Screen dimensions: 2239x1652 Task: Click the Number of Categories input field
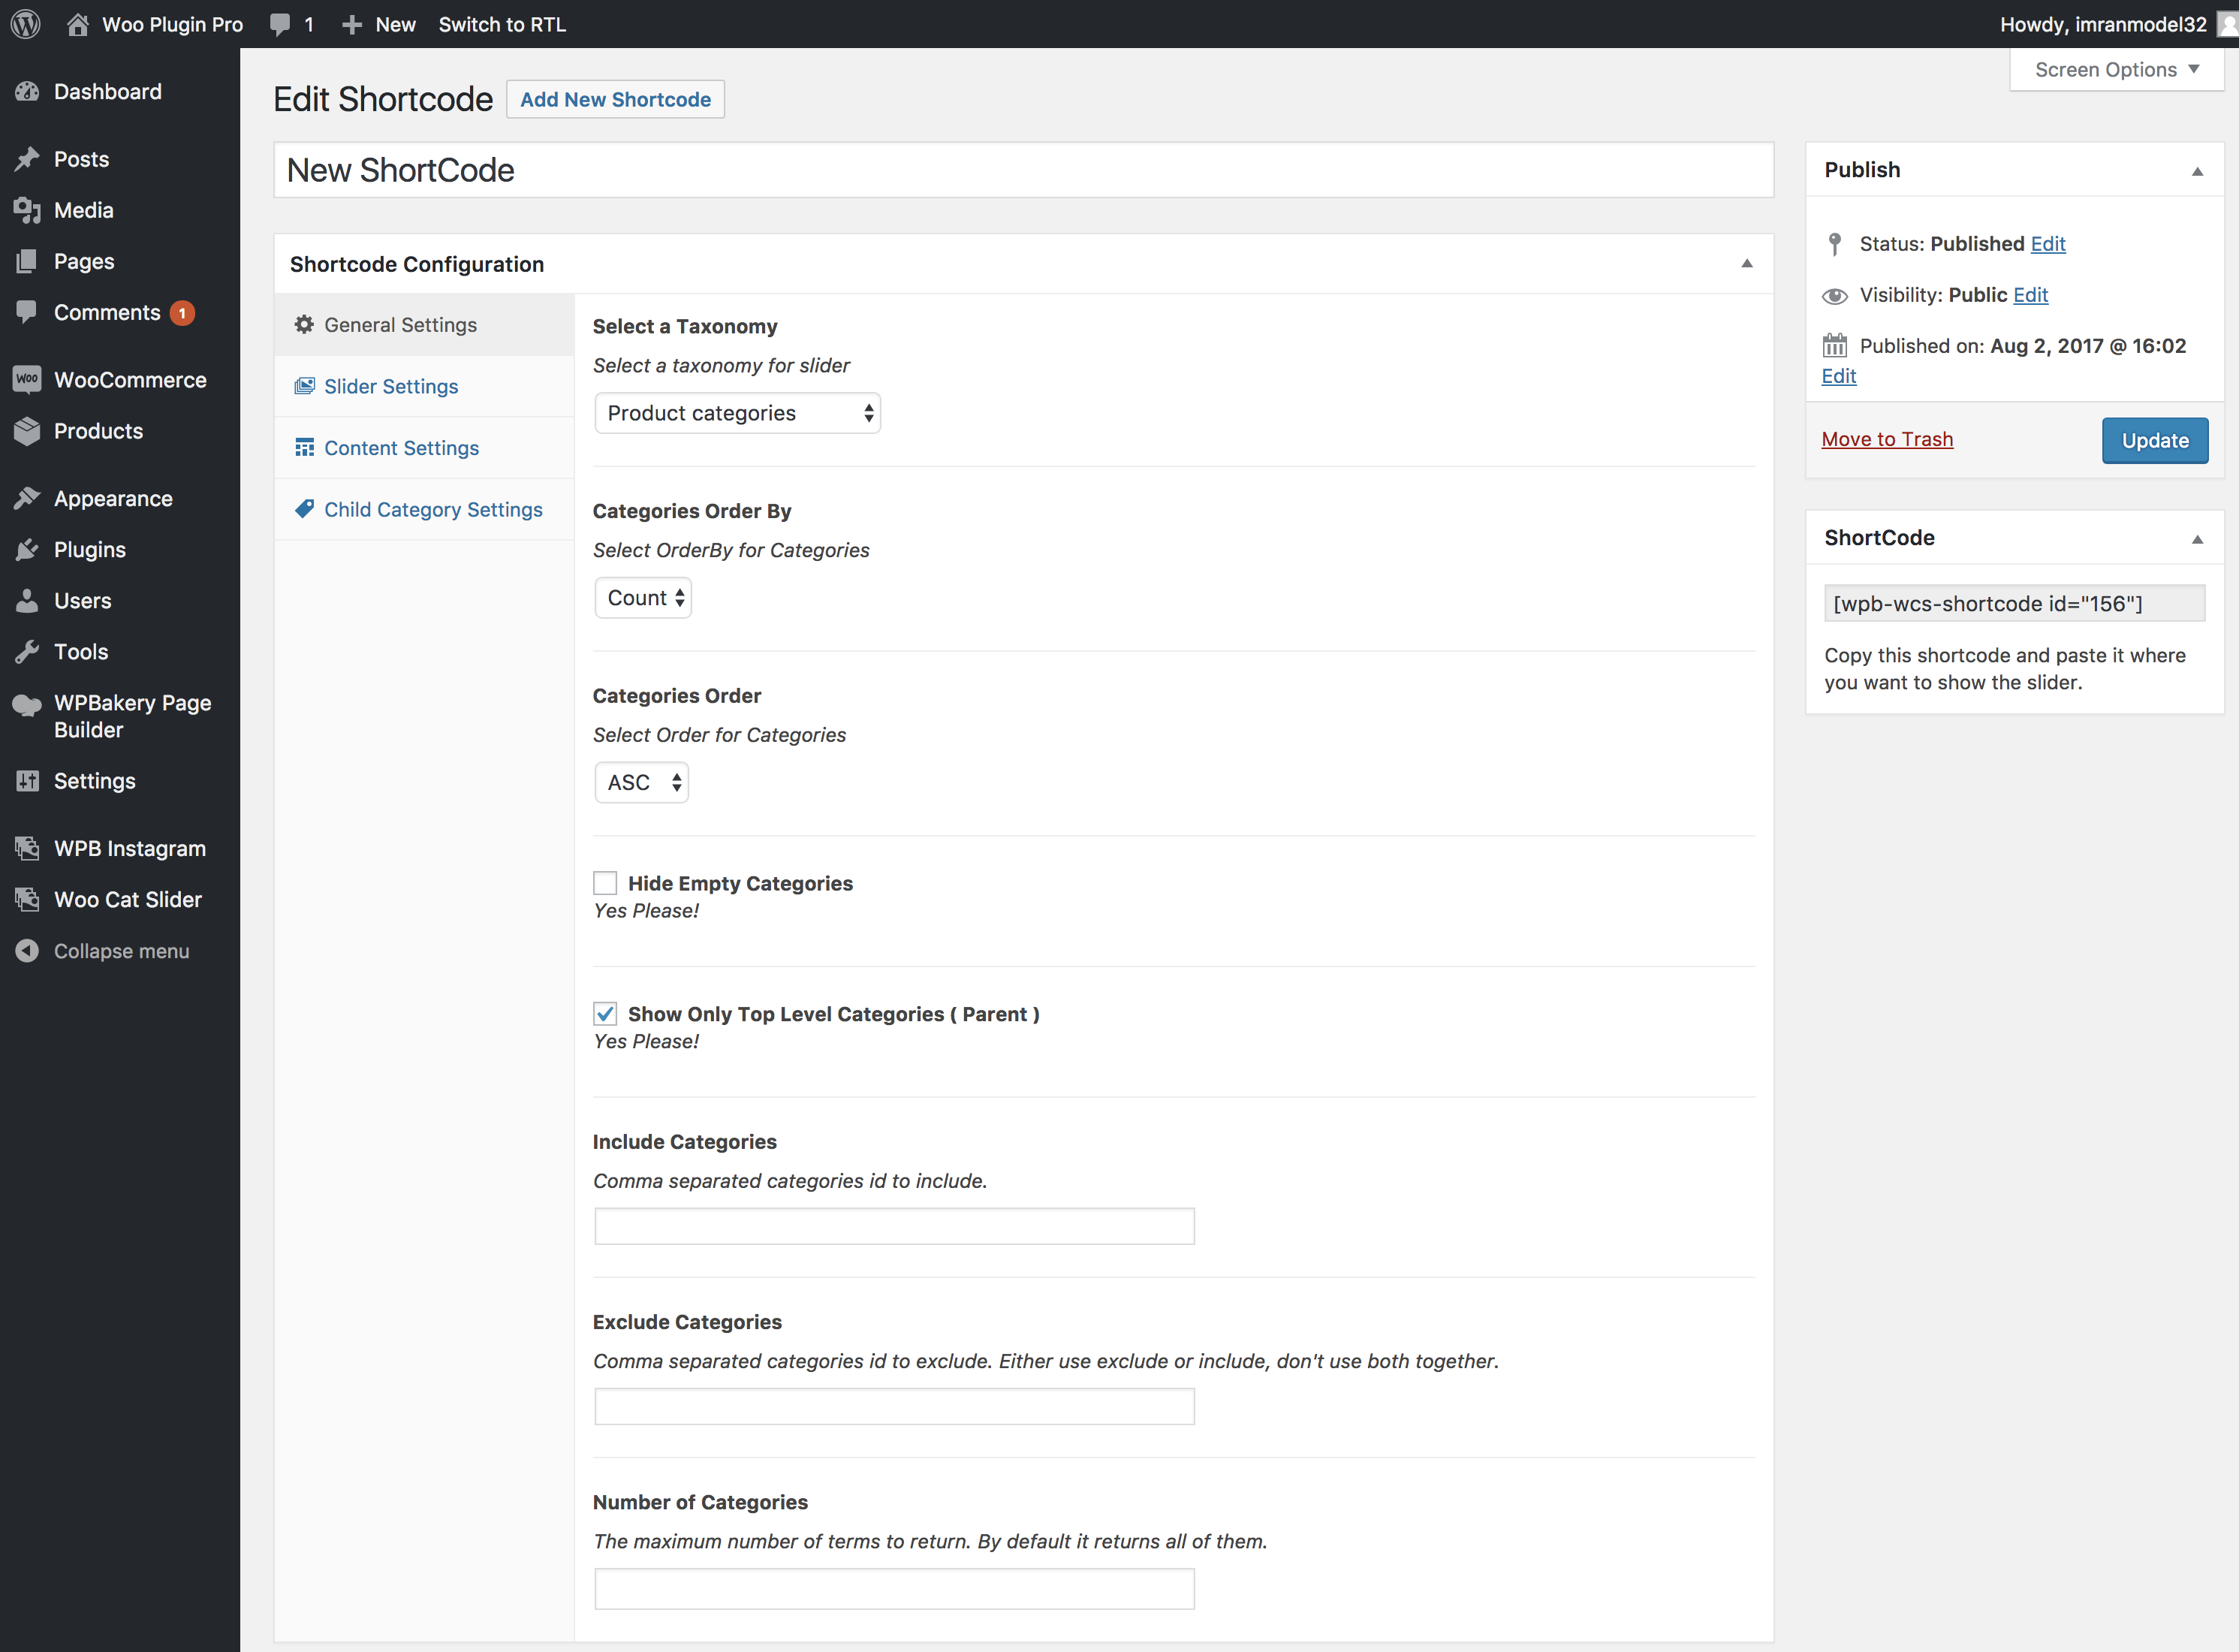tap(894, 1588)
